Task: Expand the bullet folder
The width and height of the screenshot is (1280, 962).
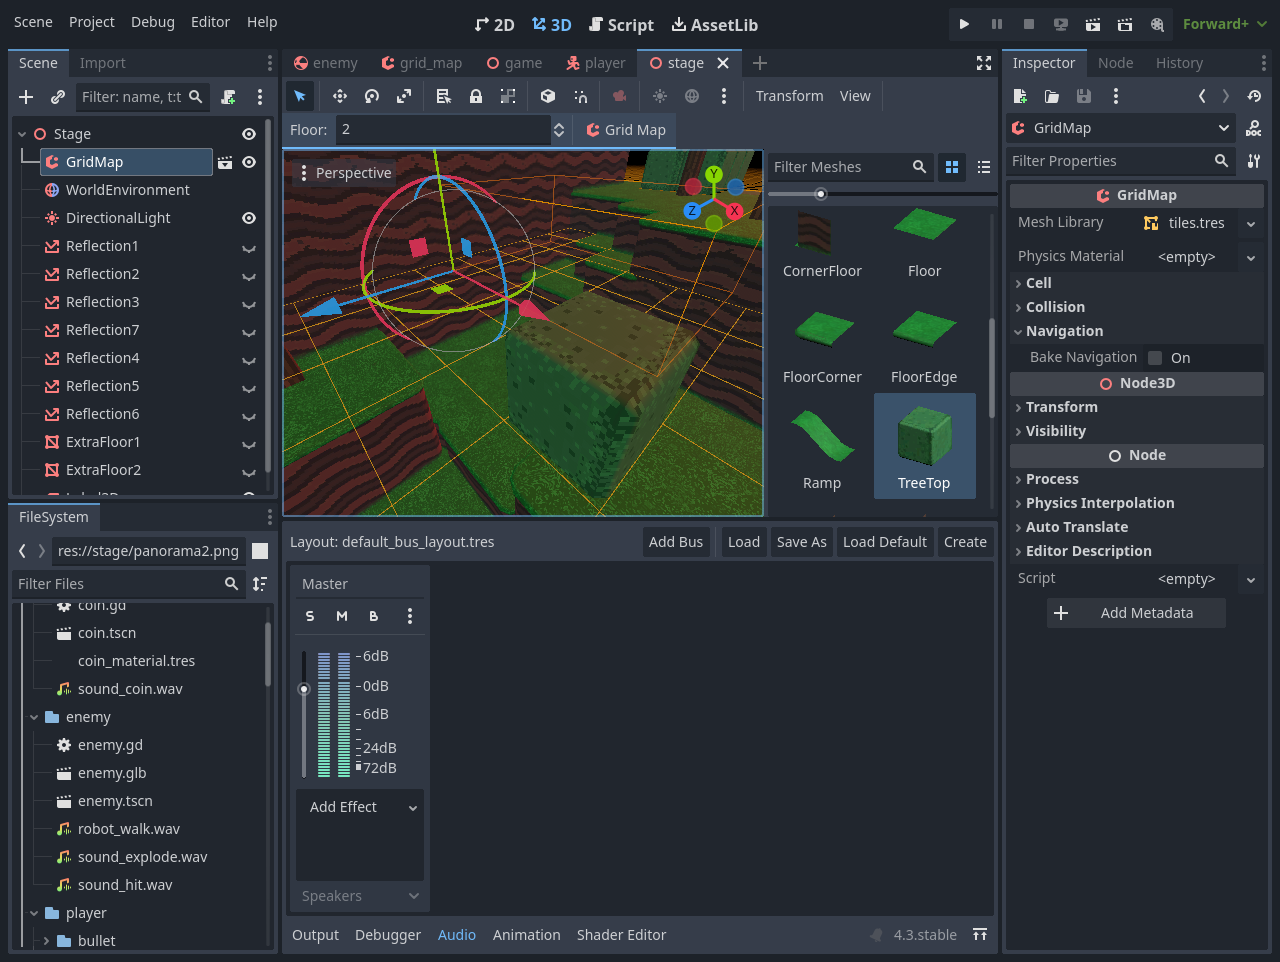Action: [x=46, y=941]
